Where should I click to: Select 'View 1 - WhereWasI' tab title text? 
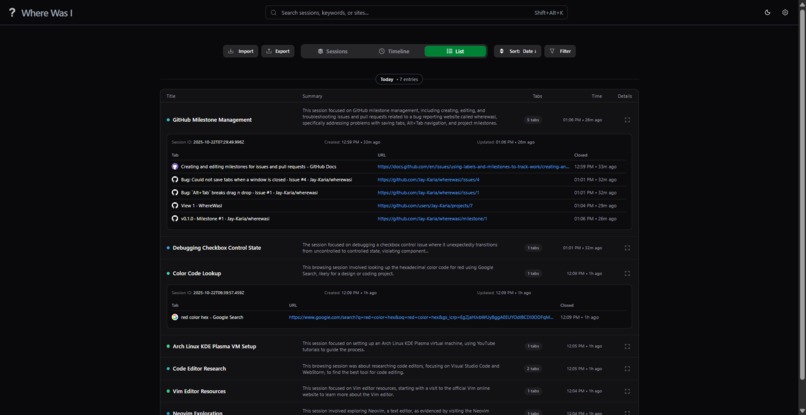pos(202,205)
